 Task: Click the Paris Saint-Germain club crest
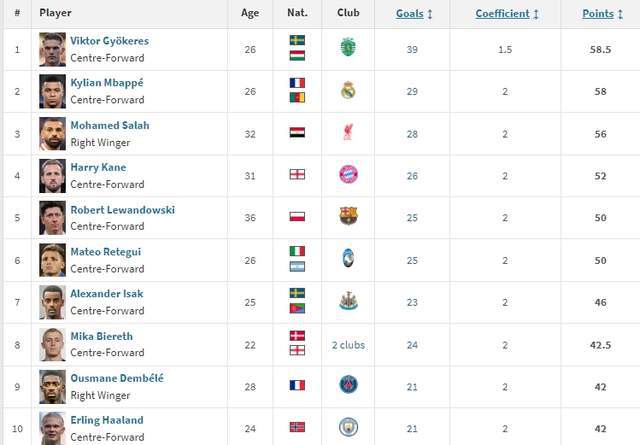(x=348, y=384)
